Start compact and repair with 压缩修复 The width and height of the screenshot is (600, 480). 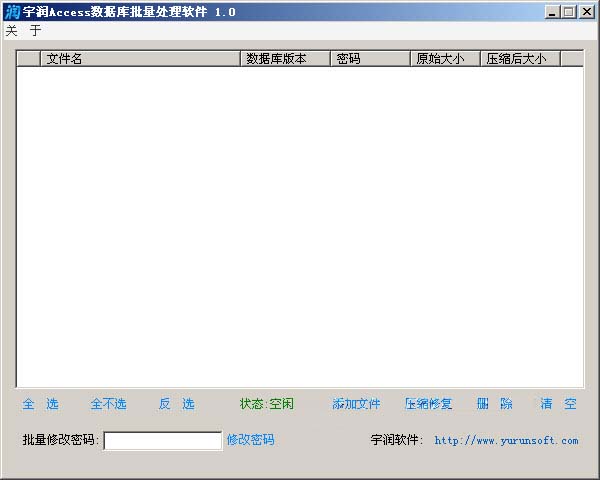tap(428, 404)
